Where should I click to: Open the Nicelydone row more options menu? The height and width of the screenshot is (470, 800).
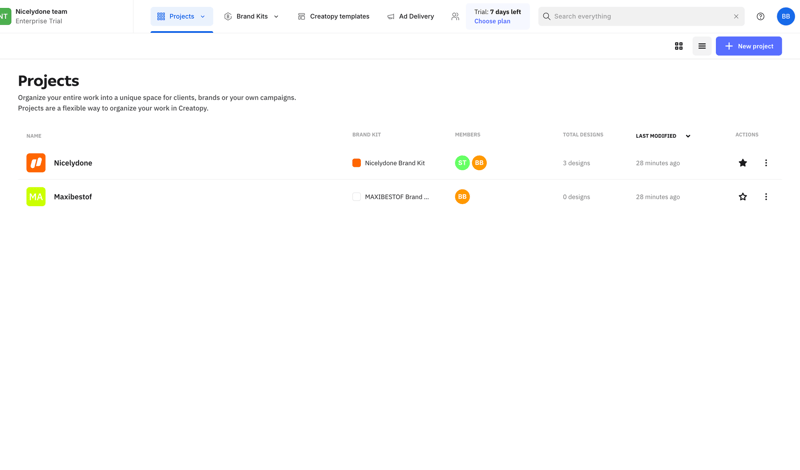765,163
